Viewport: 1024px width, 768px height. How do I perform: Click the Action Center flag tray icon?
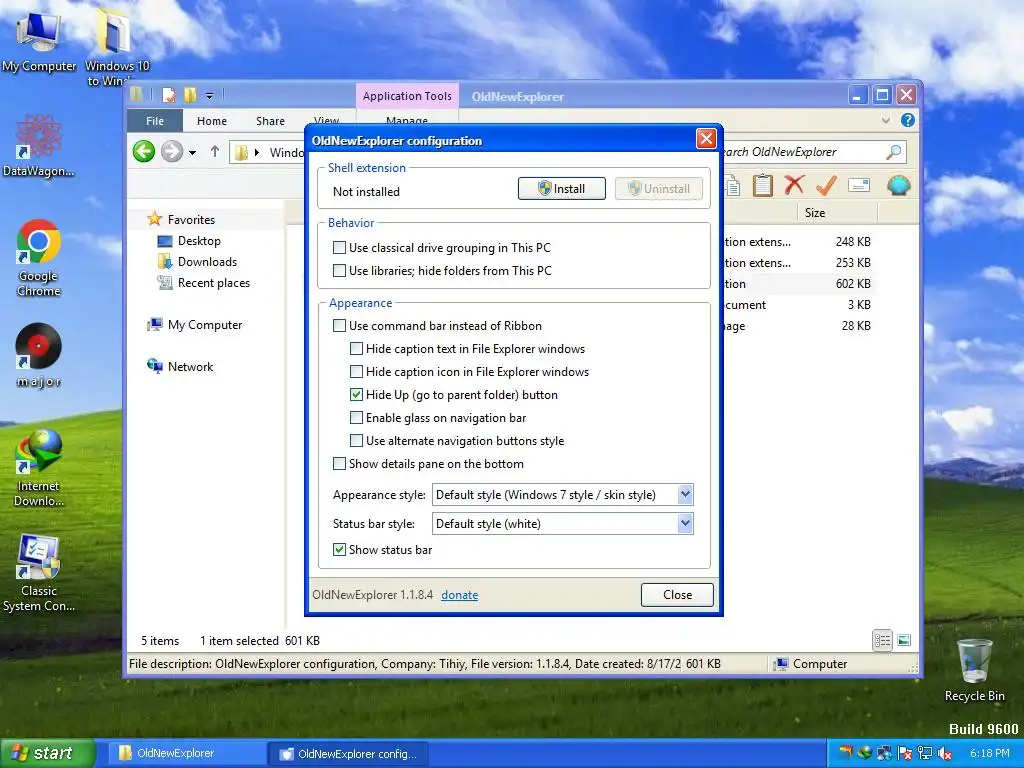point(904,753)
